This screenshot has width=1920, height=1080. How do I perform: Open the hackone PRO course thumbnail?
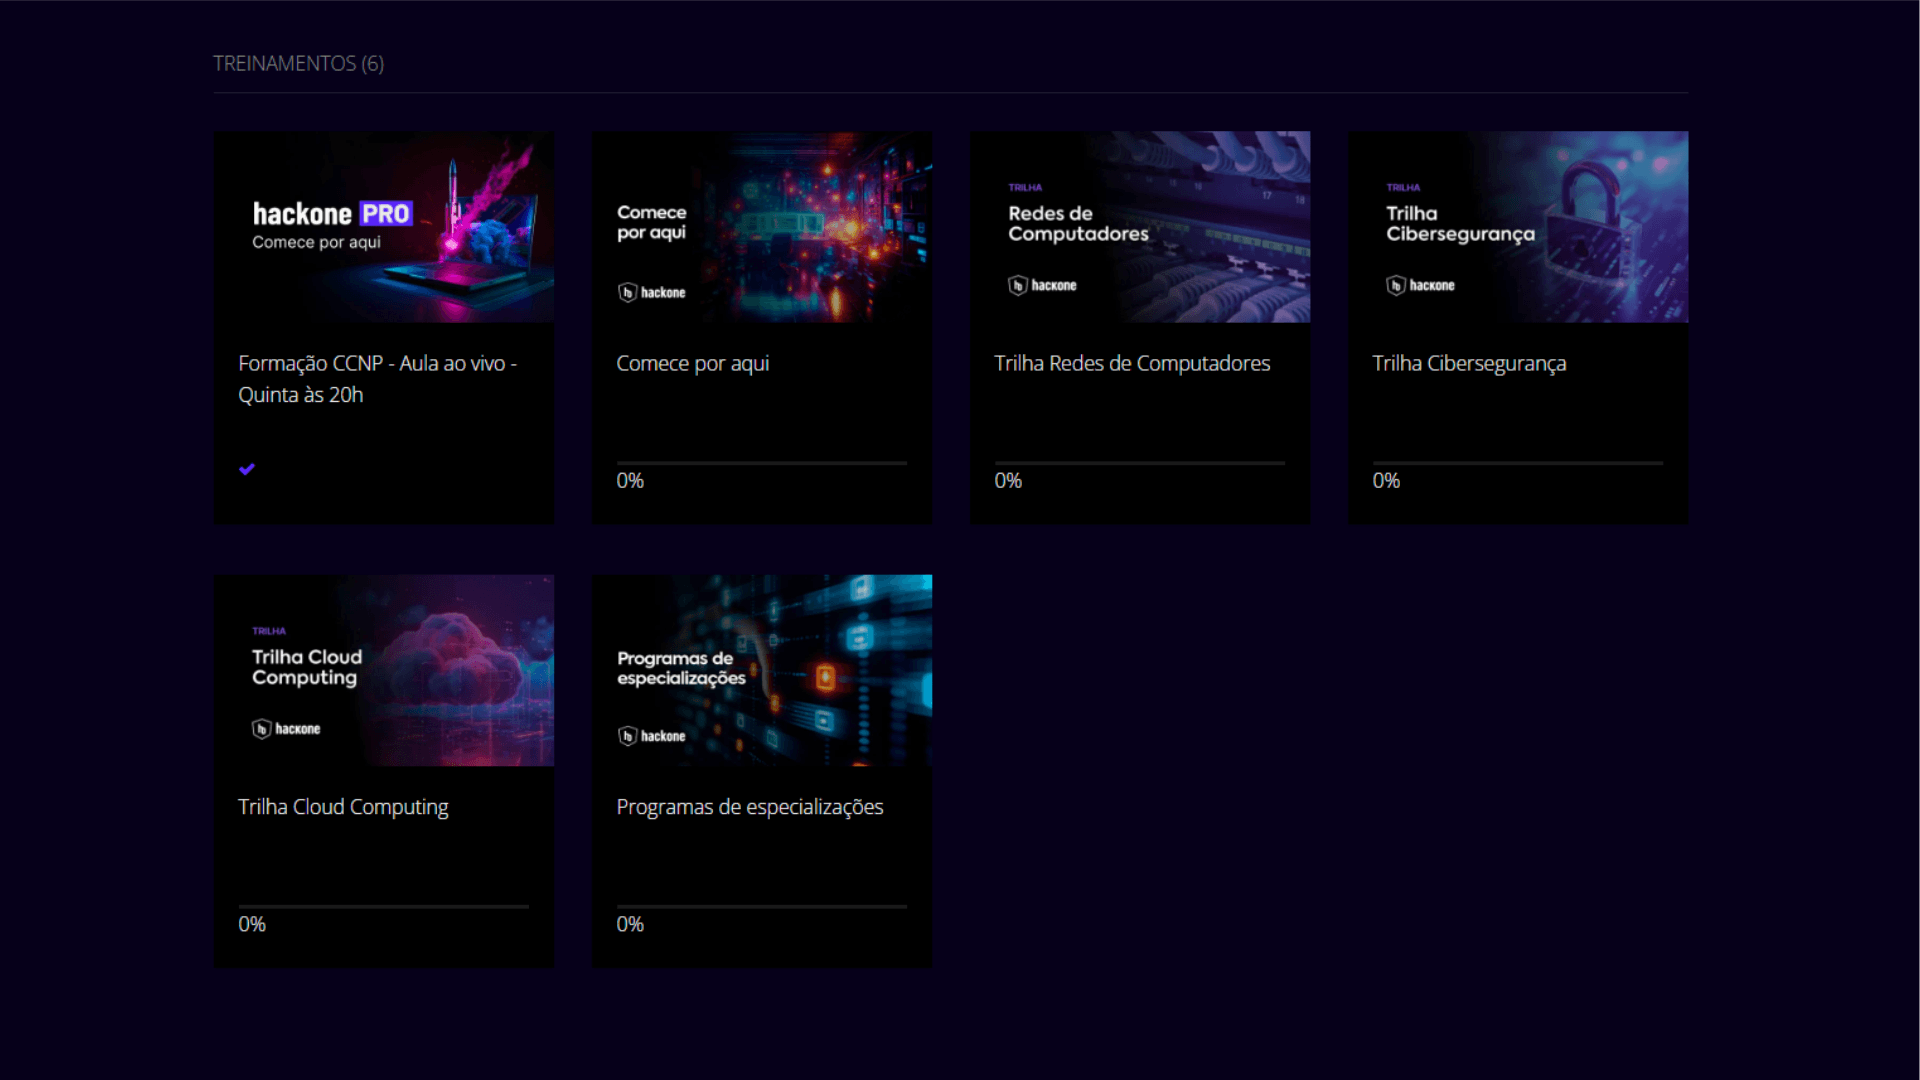(384, 227)
